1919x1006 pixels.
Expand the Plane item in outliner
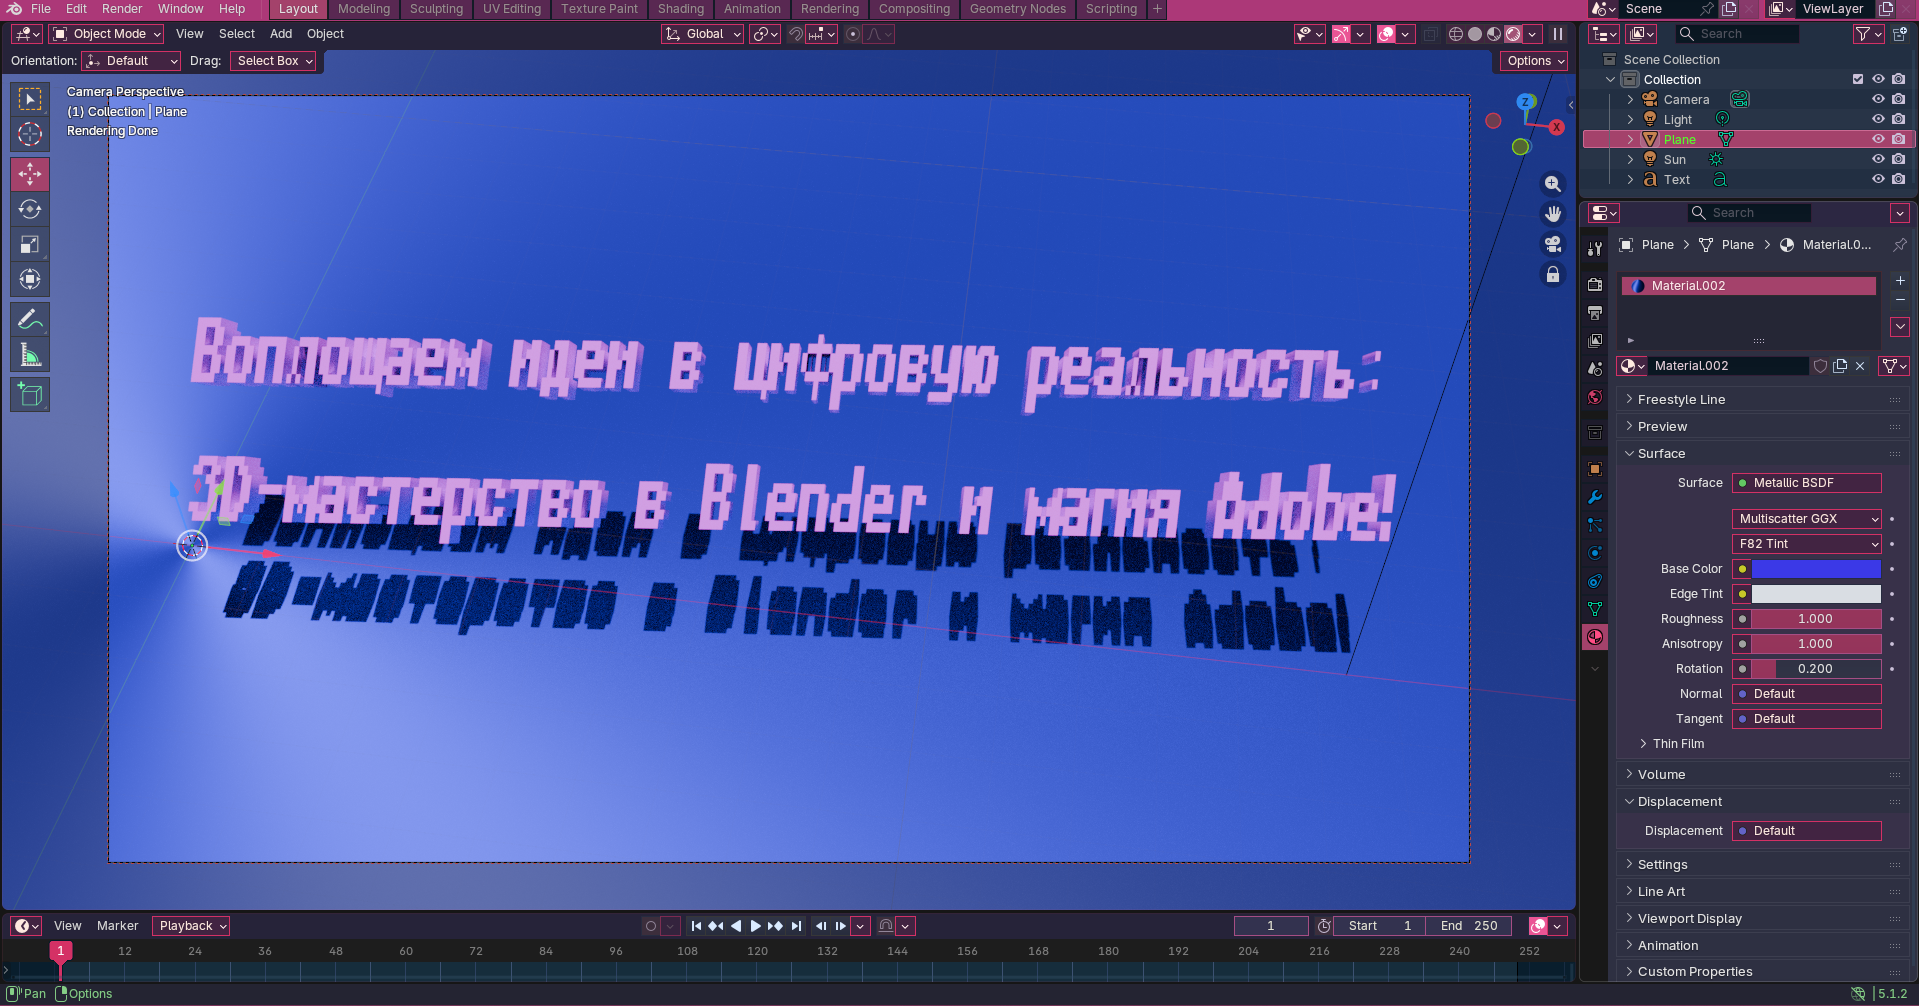click(1630, 139)
